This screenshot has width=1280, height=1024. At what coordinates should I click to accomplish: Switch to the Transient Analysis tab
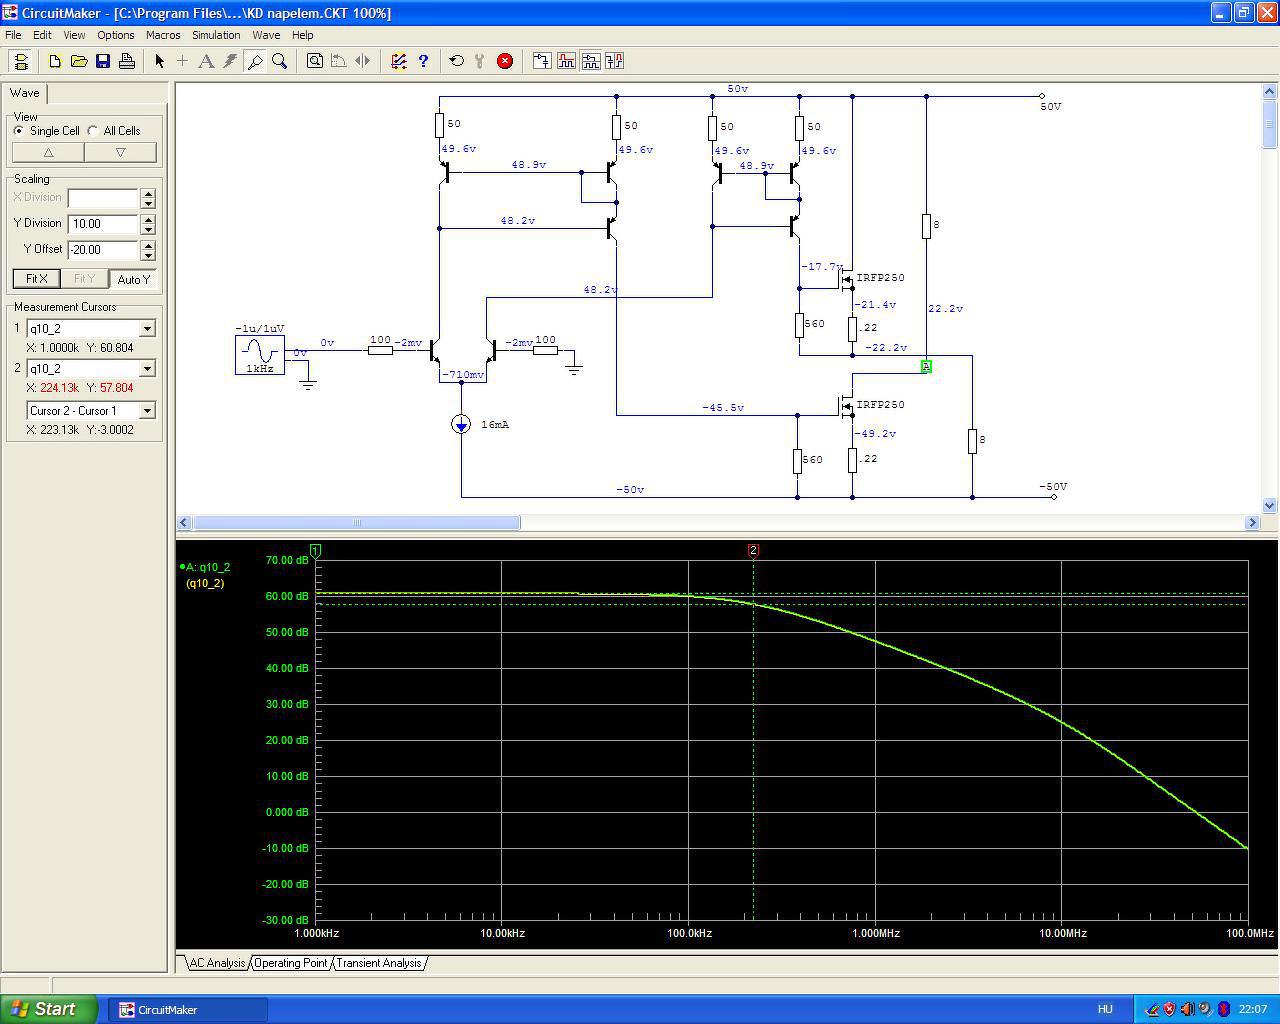[x=378, y=963]
